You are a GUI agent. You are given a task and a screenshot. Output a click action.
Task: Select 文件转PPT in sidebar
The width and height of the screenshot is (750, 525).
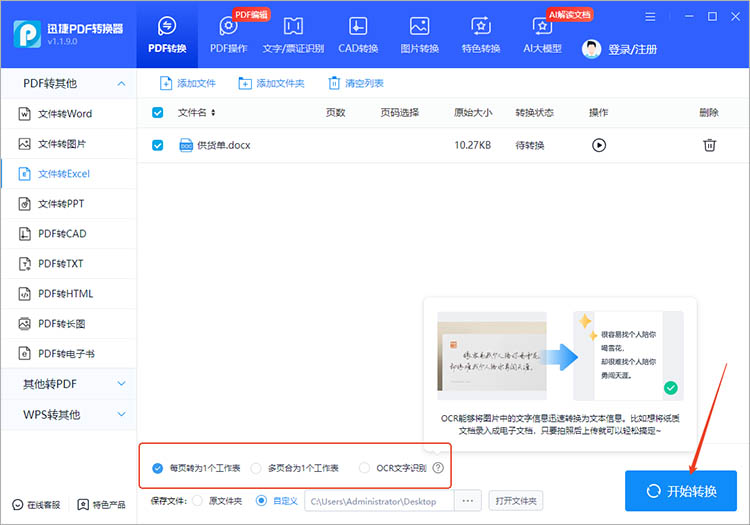(x=68, y=204)
